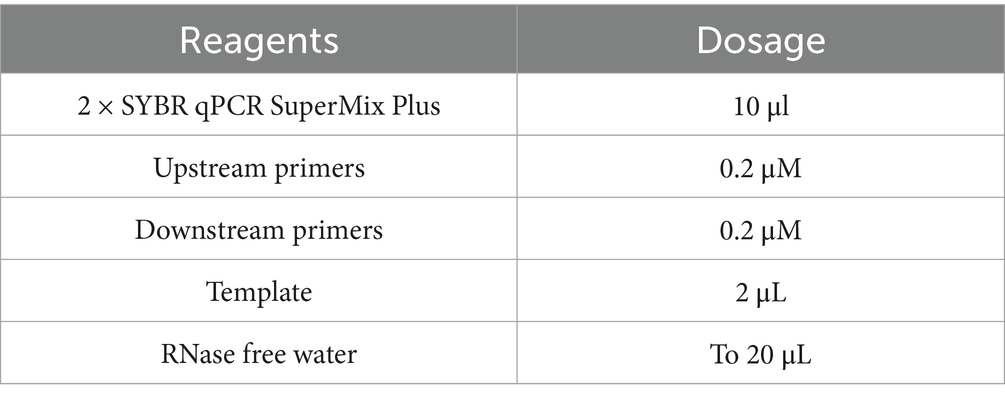Select the Downstream primers cell
This screenshot has width=1005, height=402.
tap(259, 231)
